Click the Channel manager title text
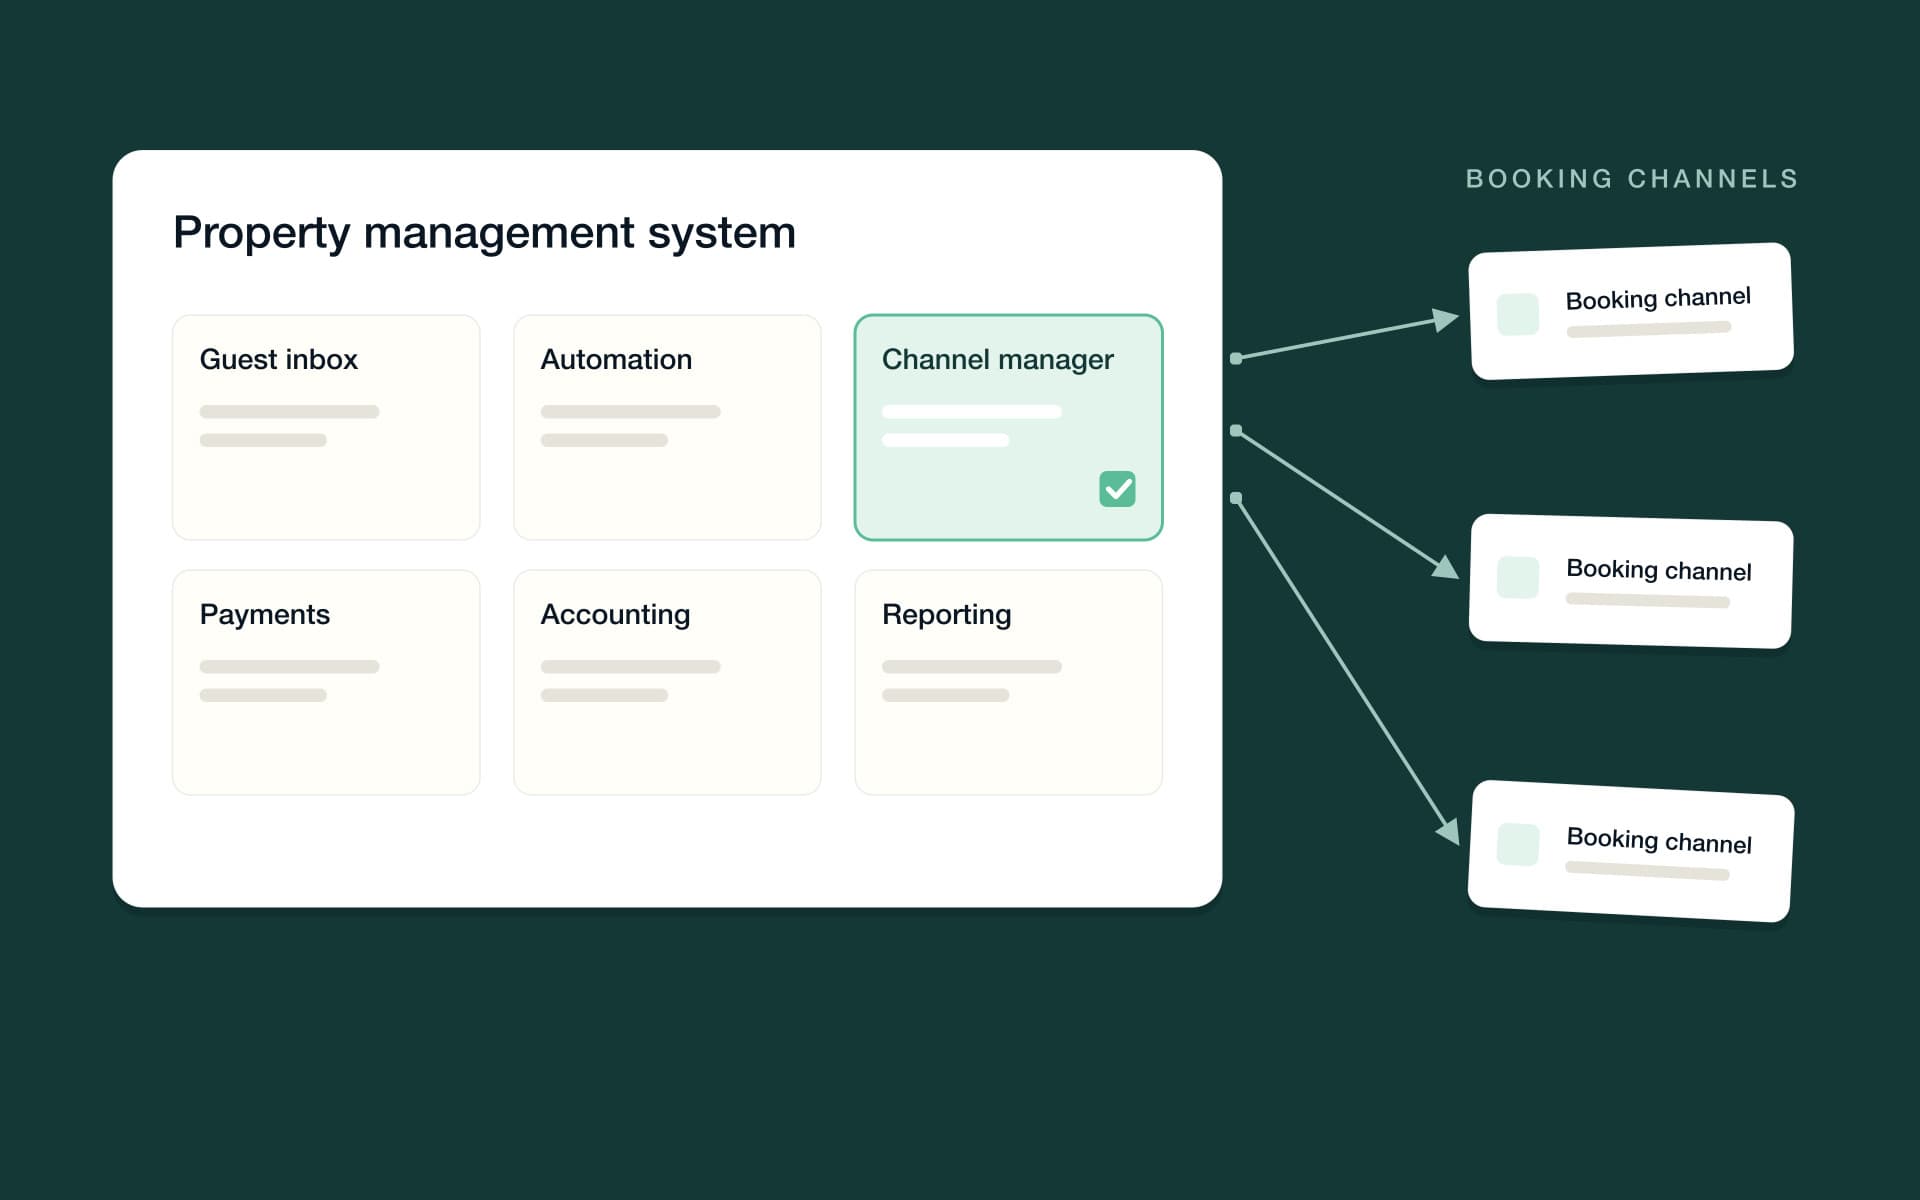 (997, 360)
